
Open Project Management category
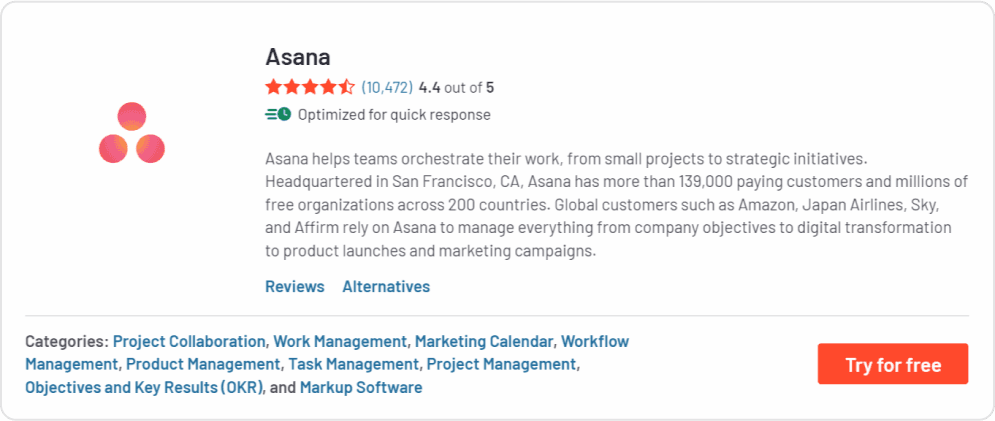pos(501,364)
